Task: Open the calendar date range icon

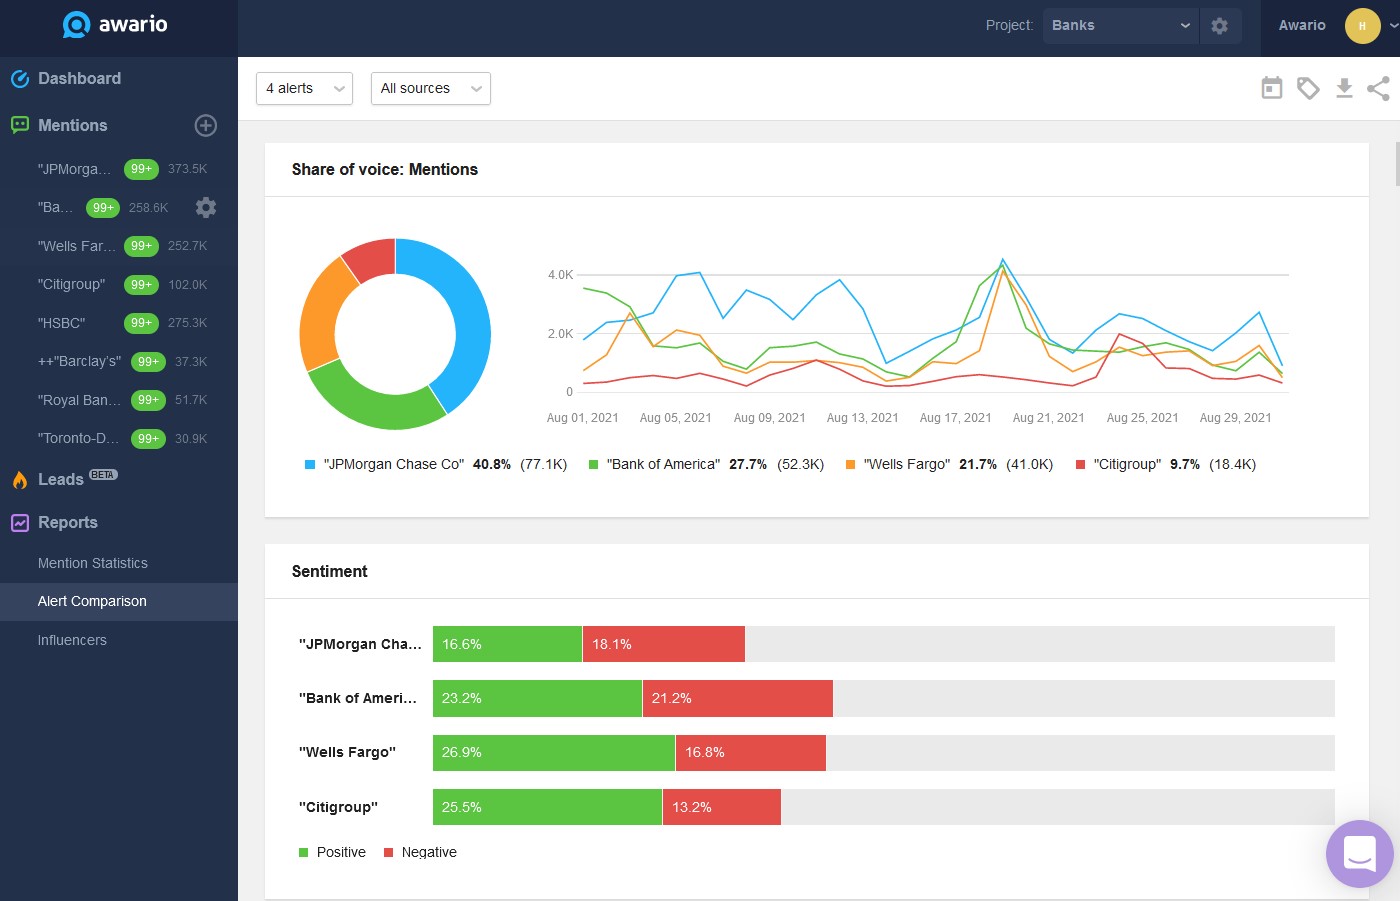Action: [x=1271, y=88]
